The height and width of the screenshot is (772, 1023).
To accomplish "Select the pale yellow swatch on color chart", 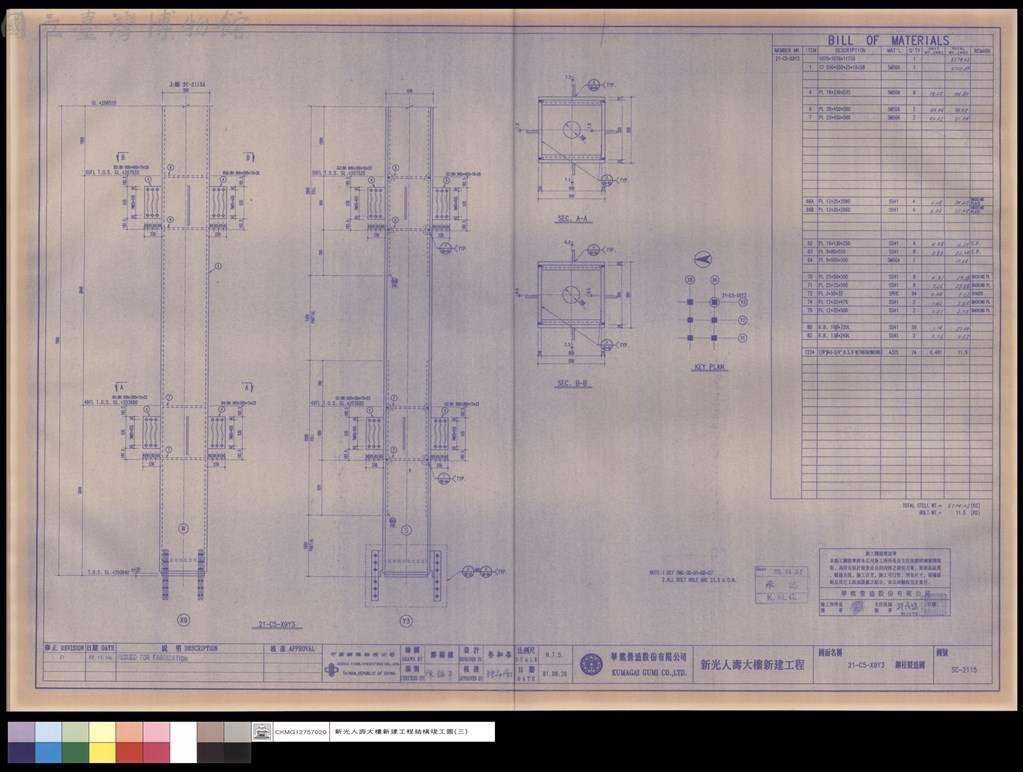I will tap(102, 732).
